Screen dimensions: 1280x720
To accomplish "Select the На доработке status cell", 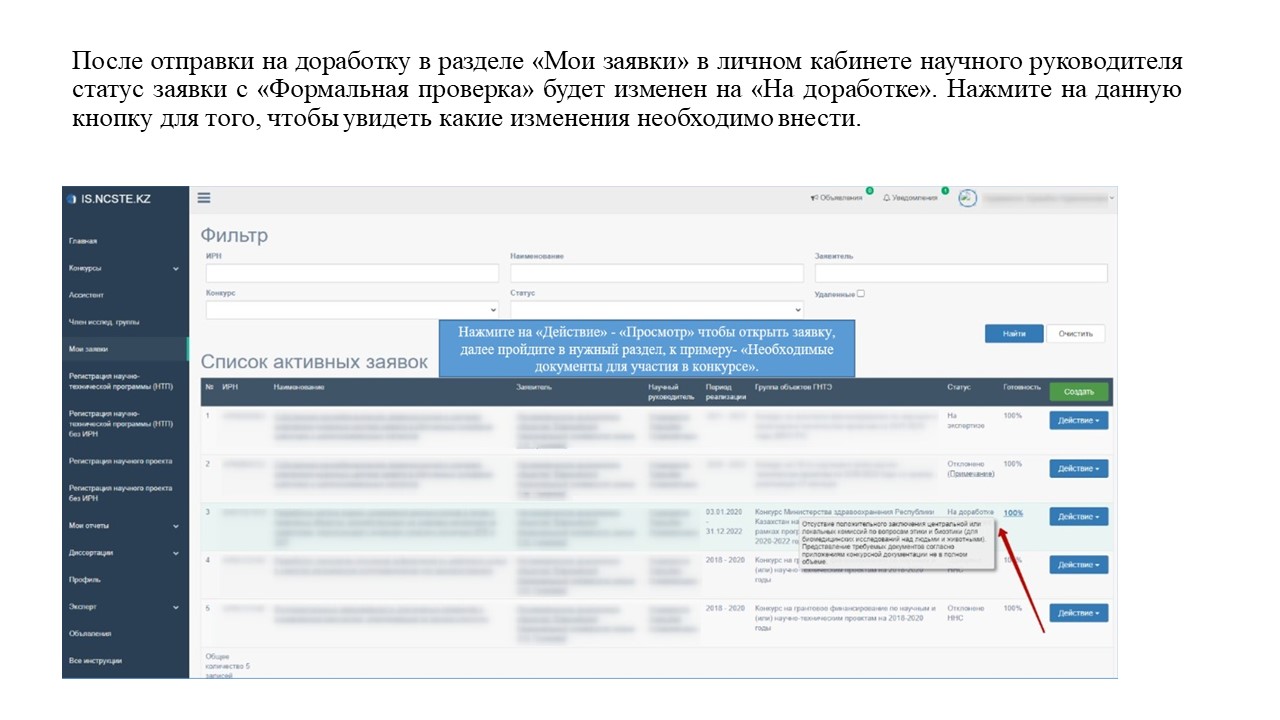I will [970, 512].
